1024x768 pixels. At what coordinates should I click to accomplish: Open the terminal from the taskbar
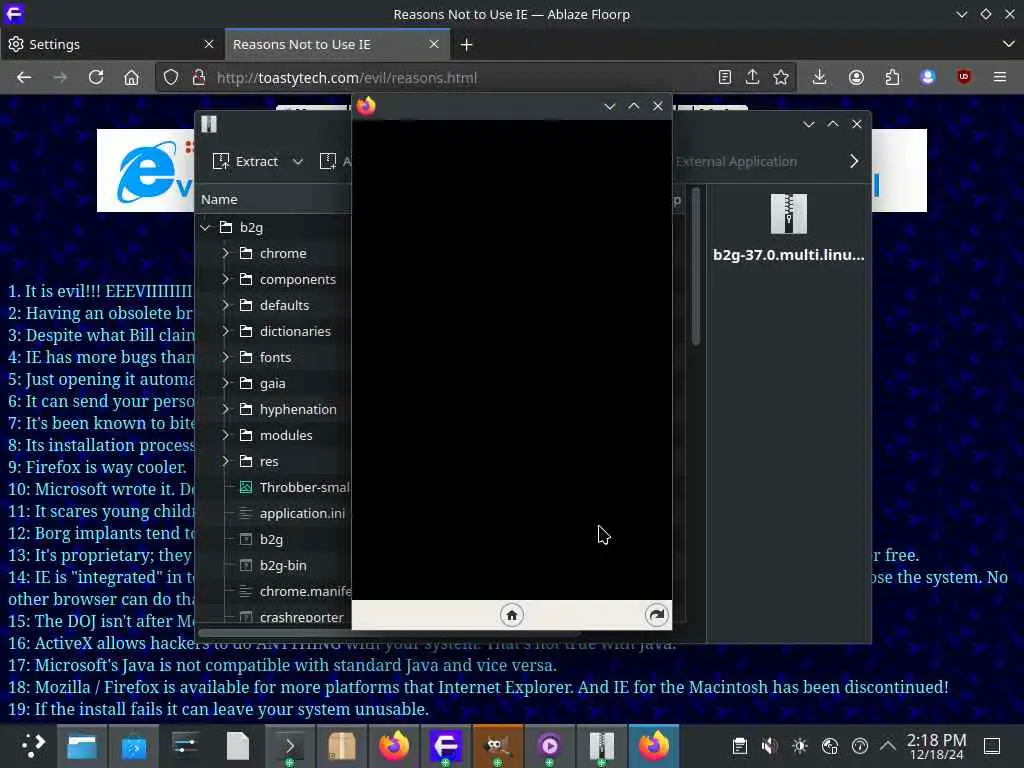point(290,746)
